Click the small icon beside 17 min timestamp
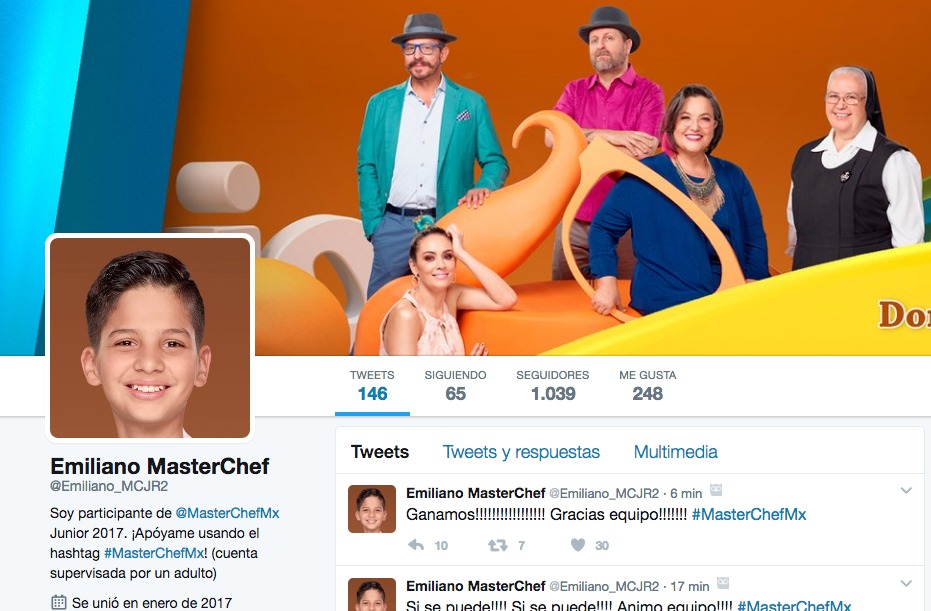 point(723,583)
